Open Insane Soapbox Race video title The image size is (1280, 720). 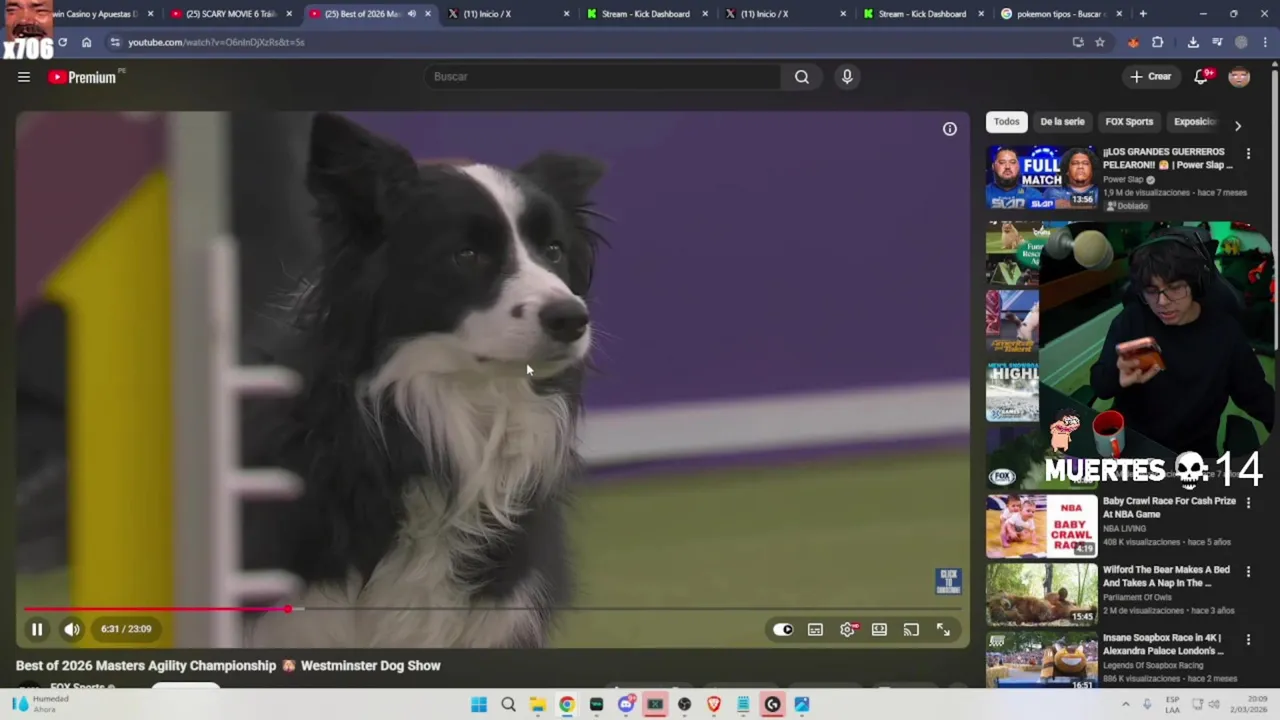point(1163,644)
